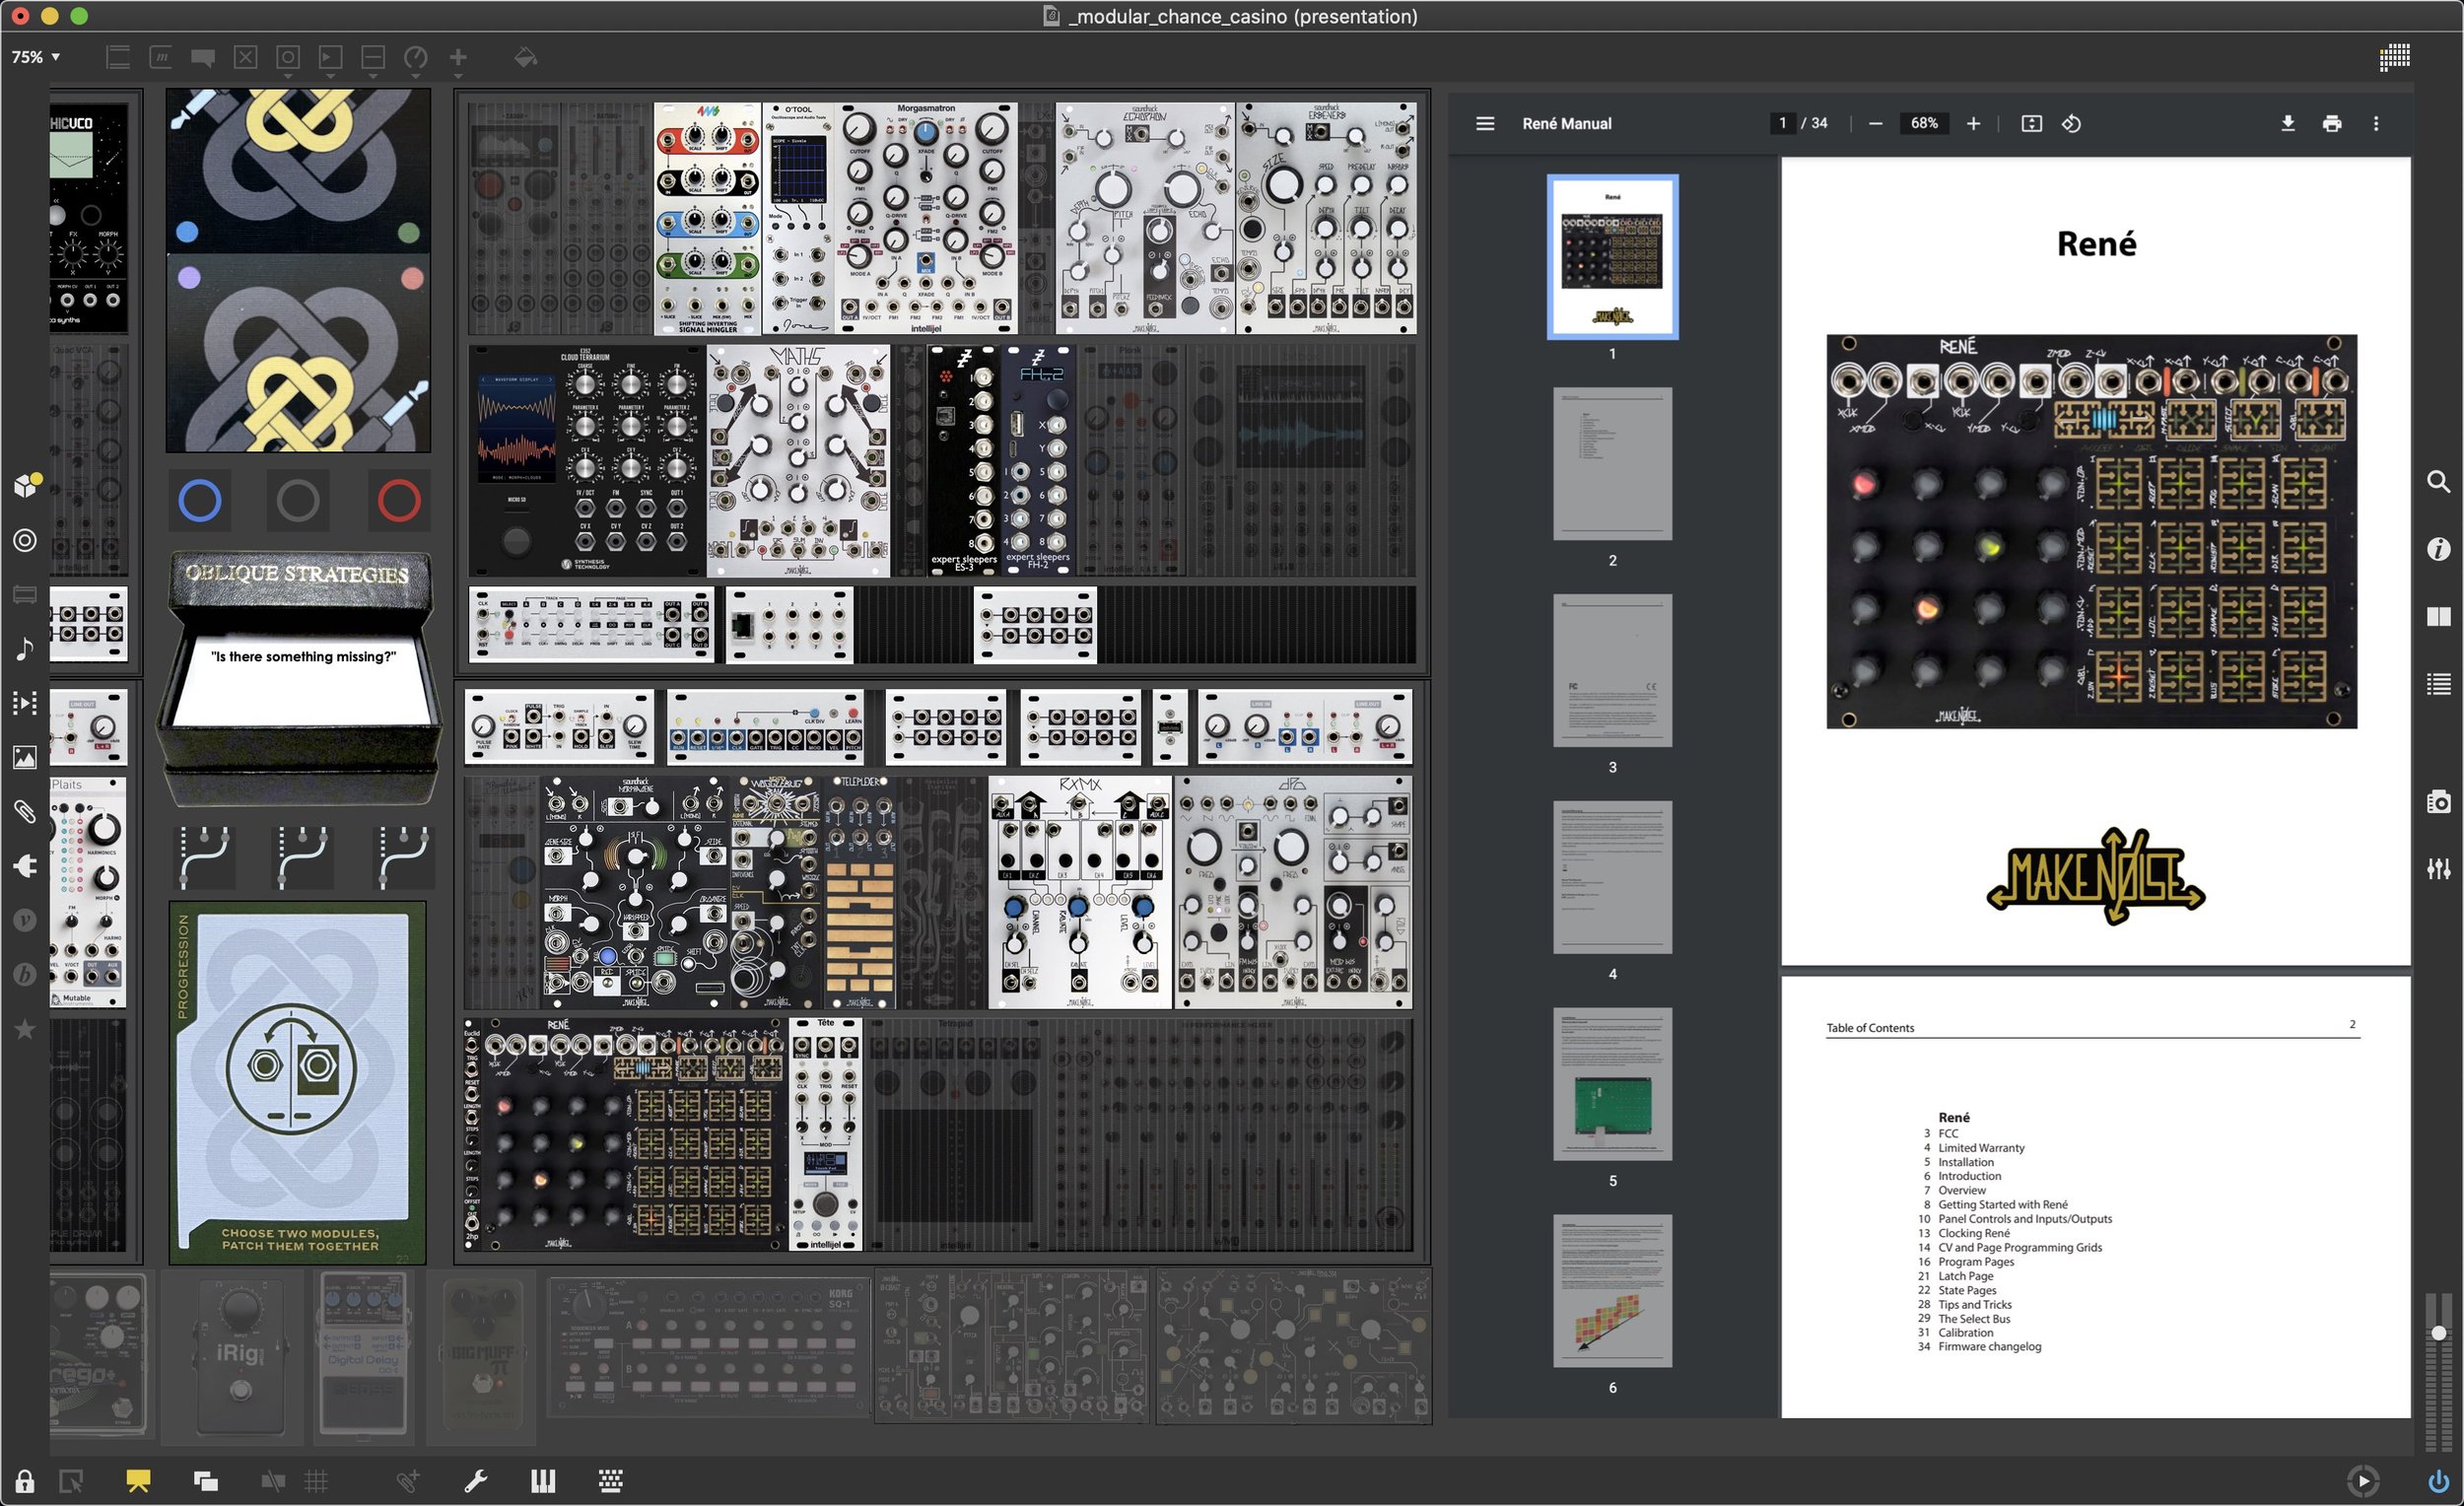2464x1506 pixels.
Task: Click the frame/rack object icon in top toolbar
Action: point(118,58)
